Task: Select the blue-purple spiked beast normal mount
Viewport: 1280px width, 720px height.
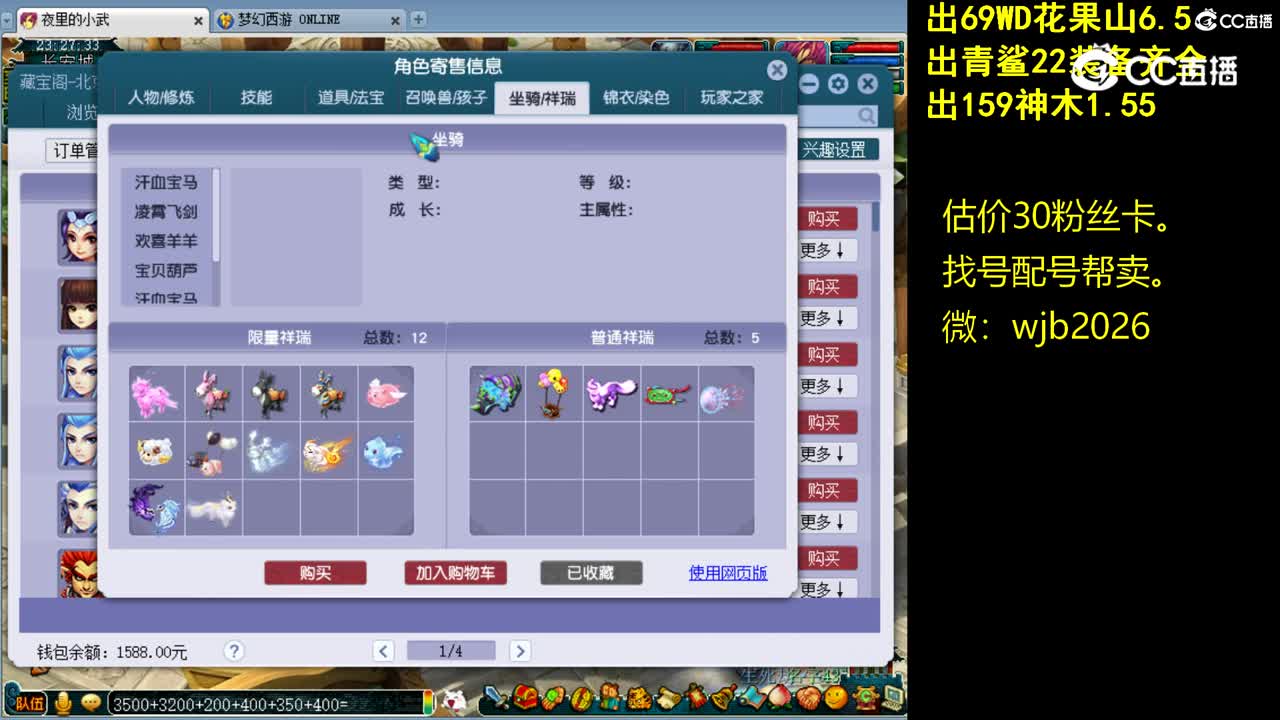Action: coord(497,393)
